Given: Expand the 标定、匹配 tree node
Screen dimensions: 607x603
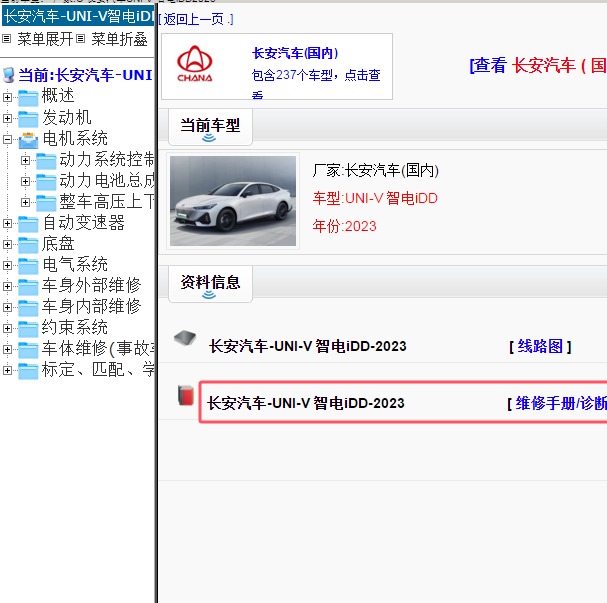Looking at the screenshot, I should coord(7,370).
